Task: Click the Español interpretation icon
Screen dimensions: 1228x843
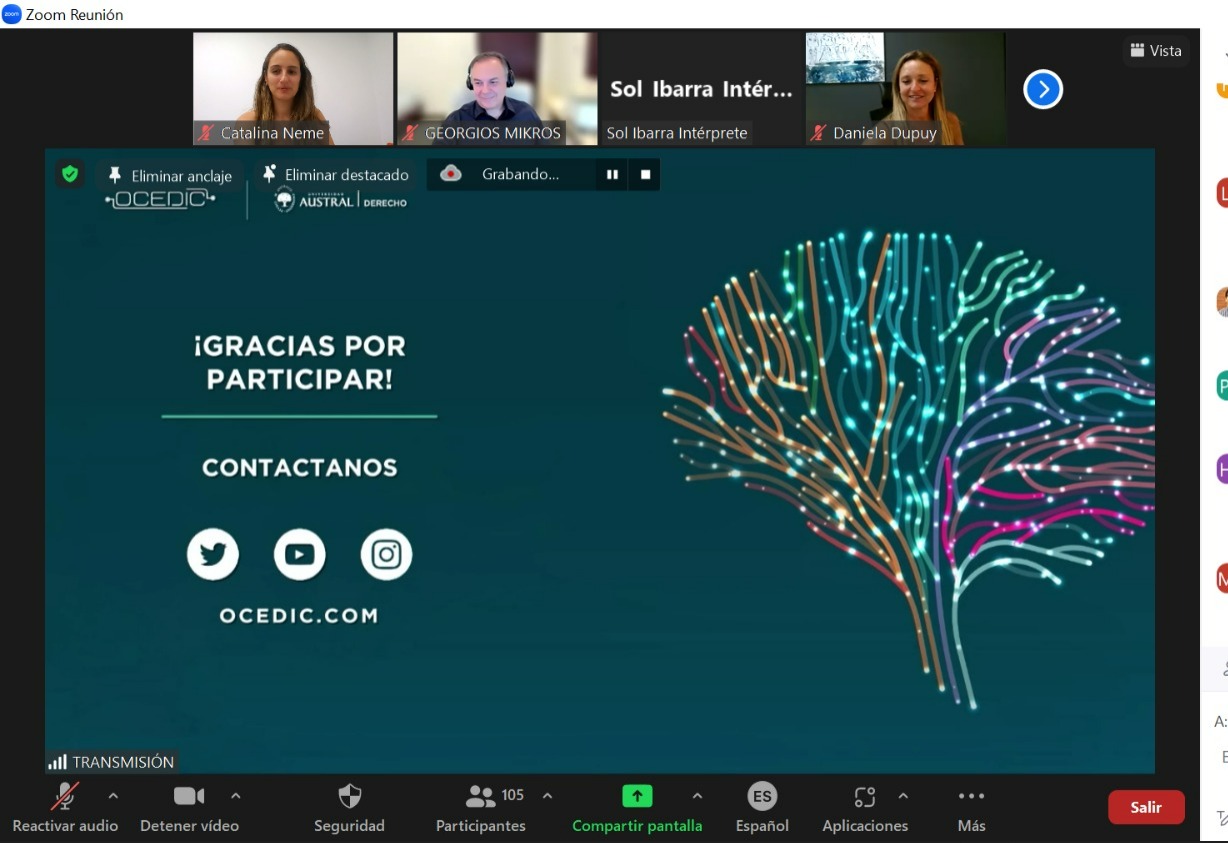Action: pos(762,797)
